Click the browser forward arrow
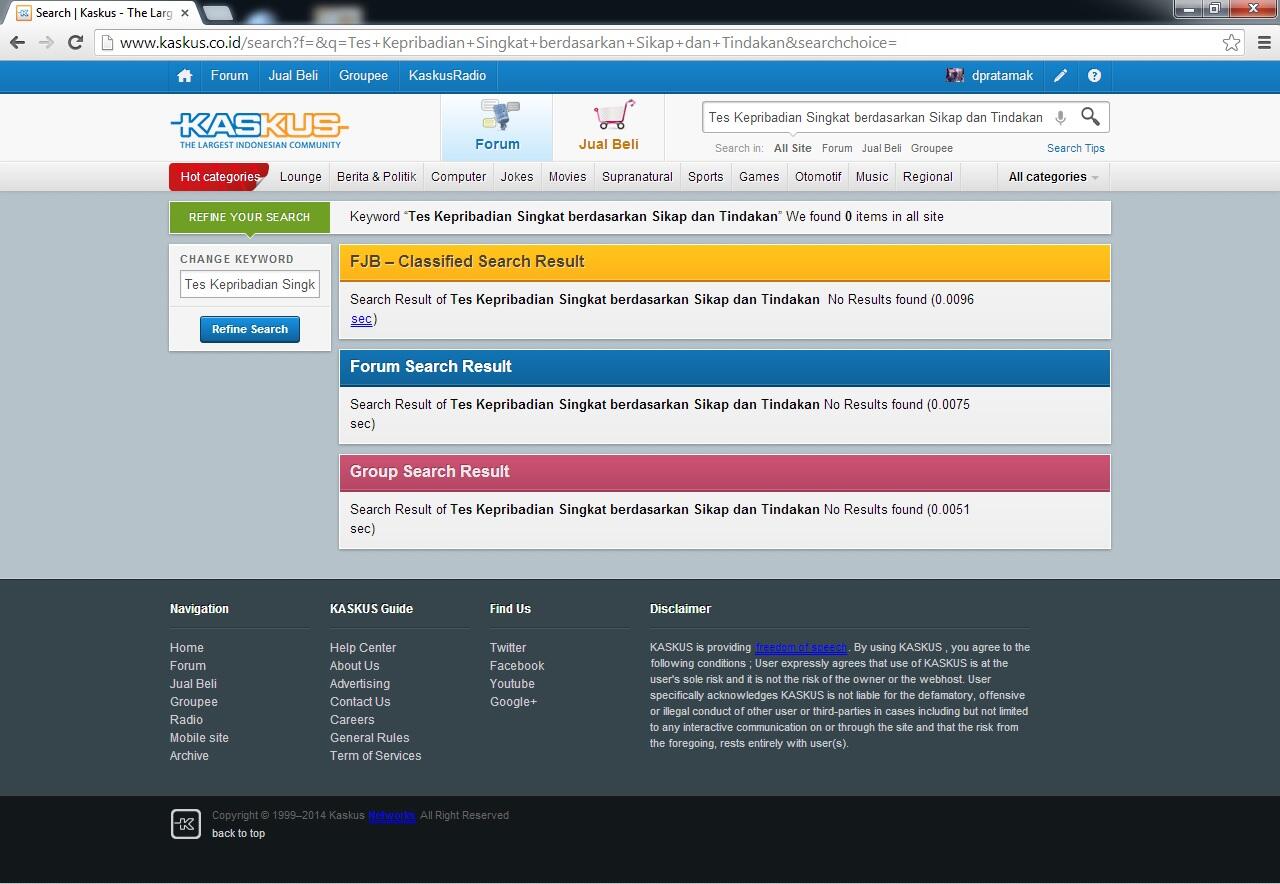 (x=46, y=42)
